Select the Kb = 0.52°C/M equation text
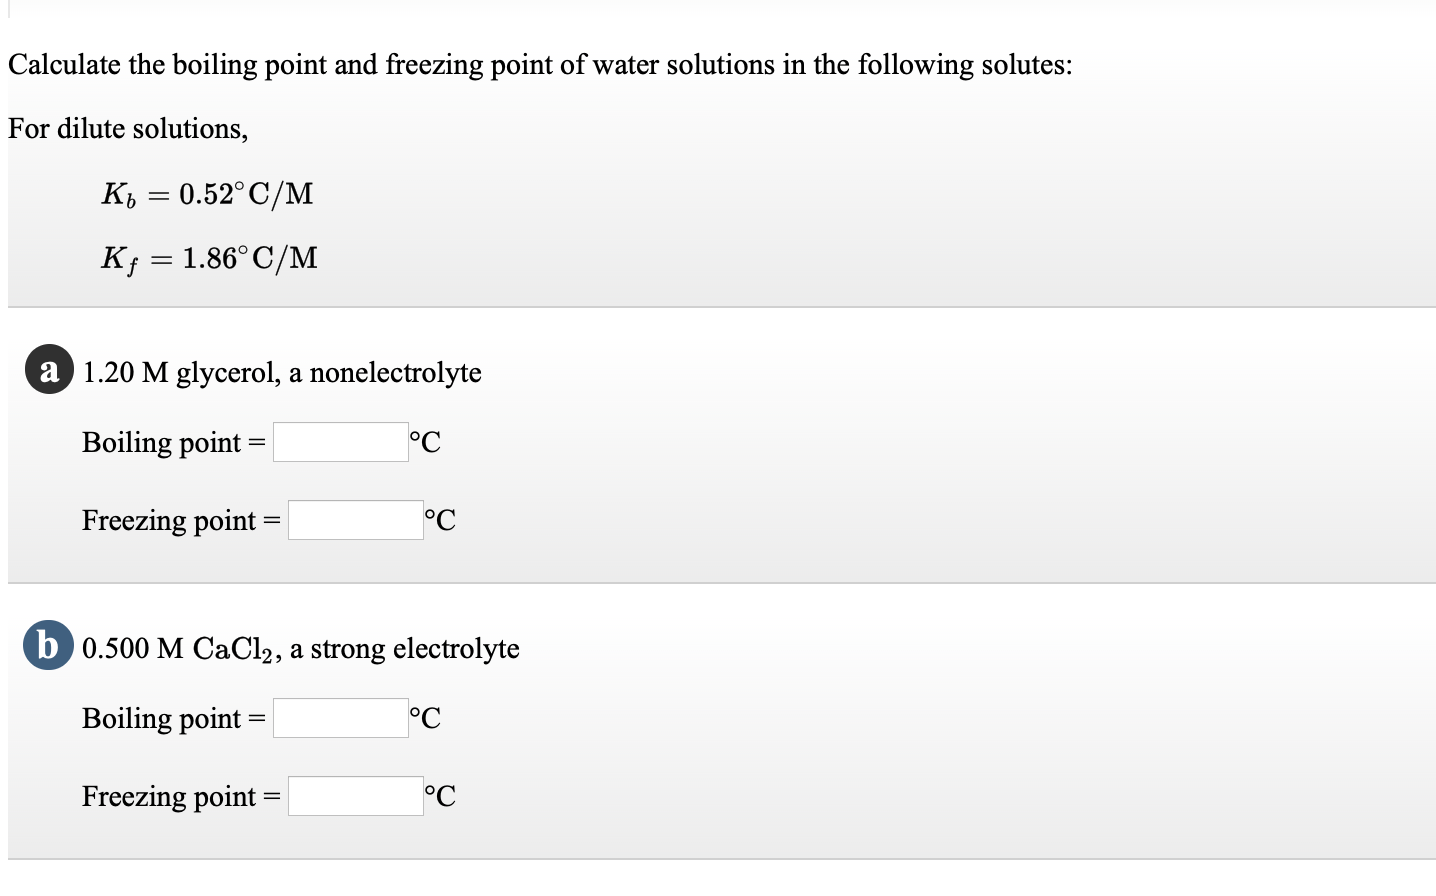 pyautogui.click(x=207, y=193)
